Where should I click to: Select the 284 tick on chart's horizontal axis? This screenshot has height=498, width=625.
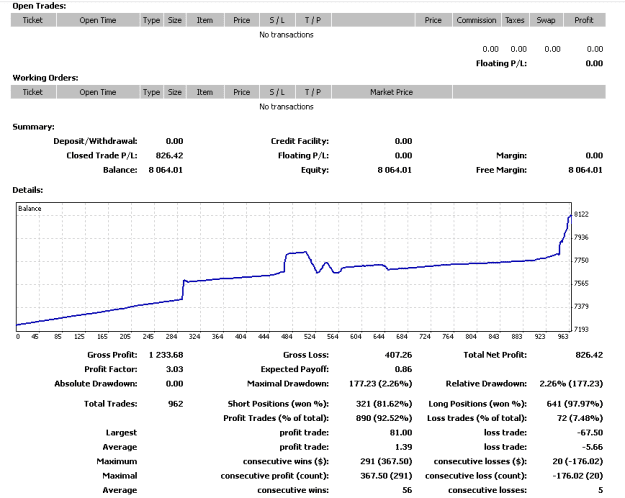[x=171, y=337]
